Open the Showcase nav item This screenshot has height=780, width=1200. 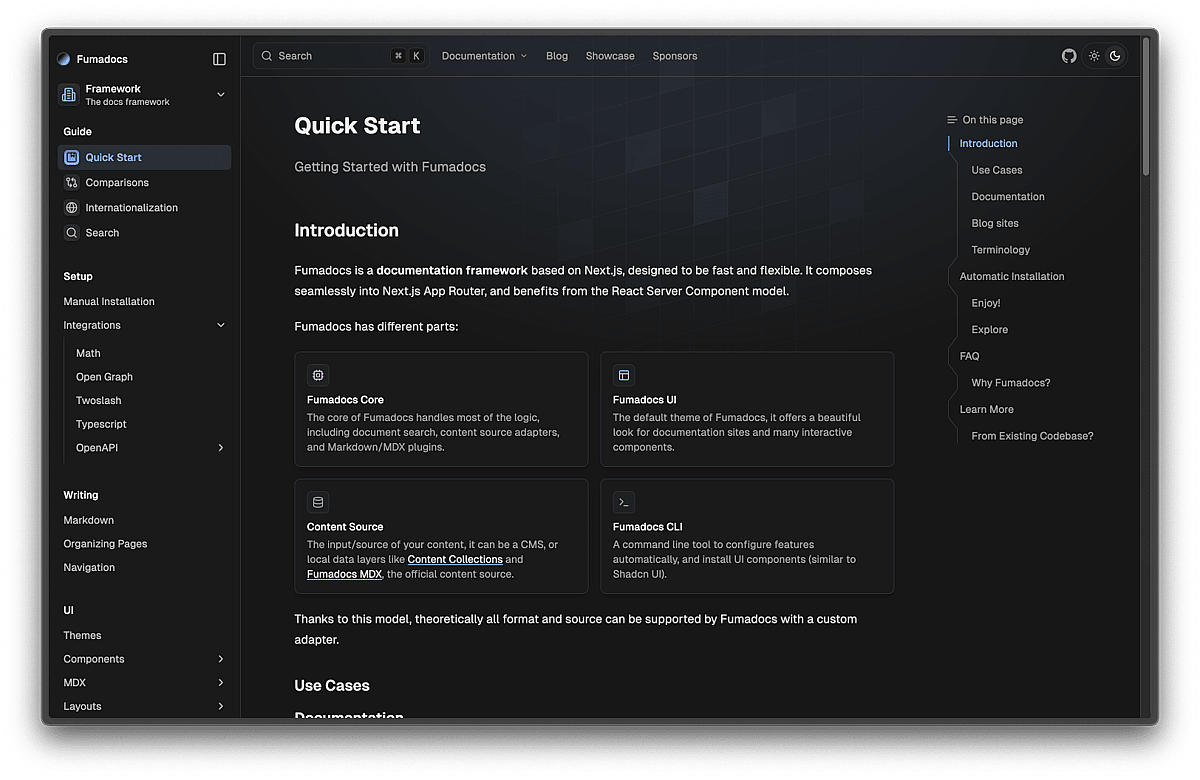[x=610, y=56]
